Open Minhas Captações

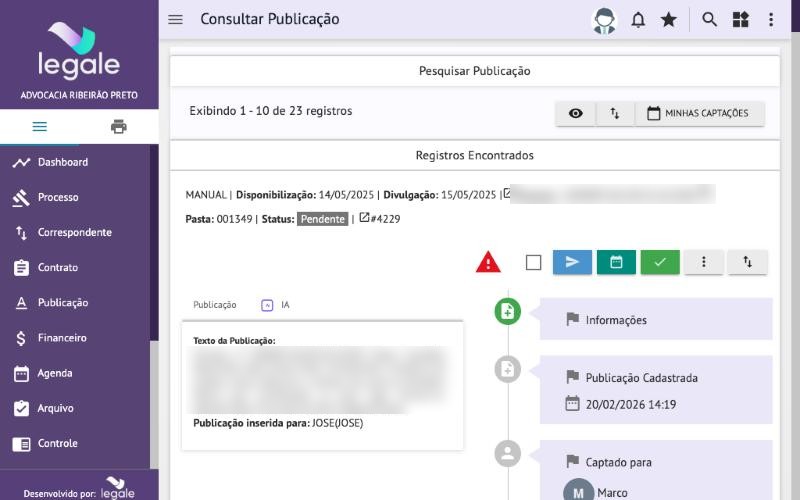click(699, 113)
